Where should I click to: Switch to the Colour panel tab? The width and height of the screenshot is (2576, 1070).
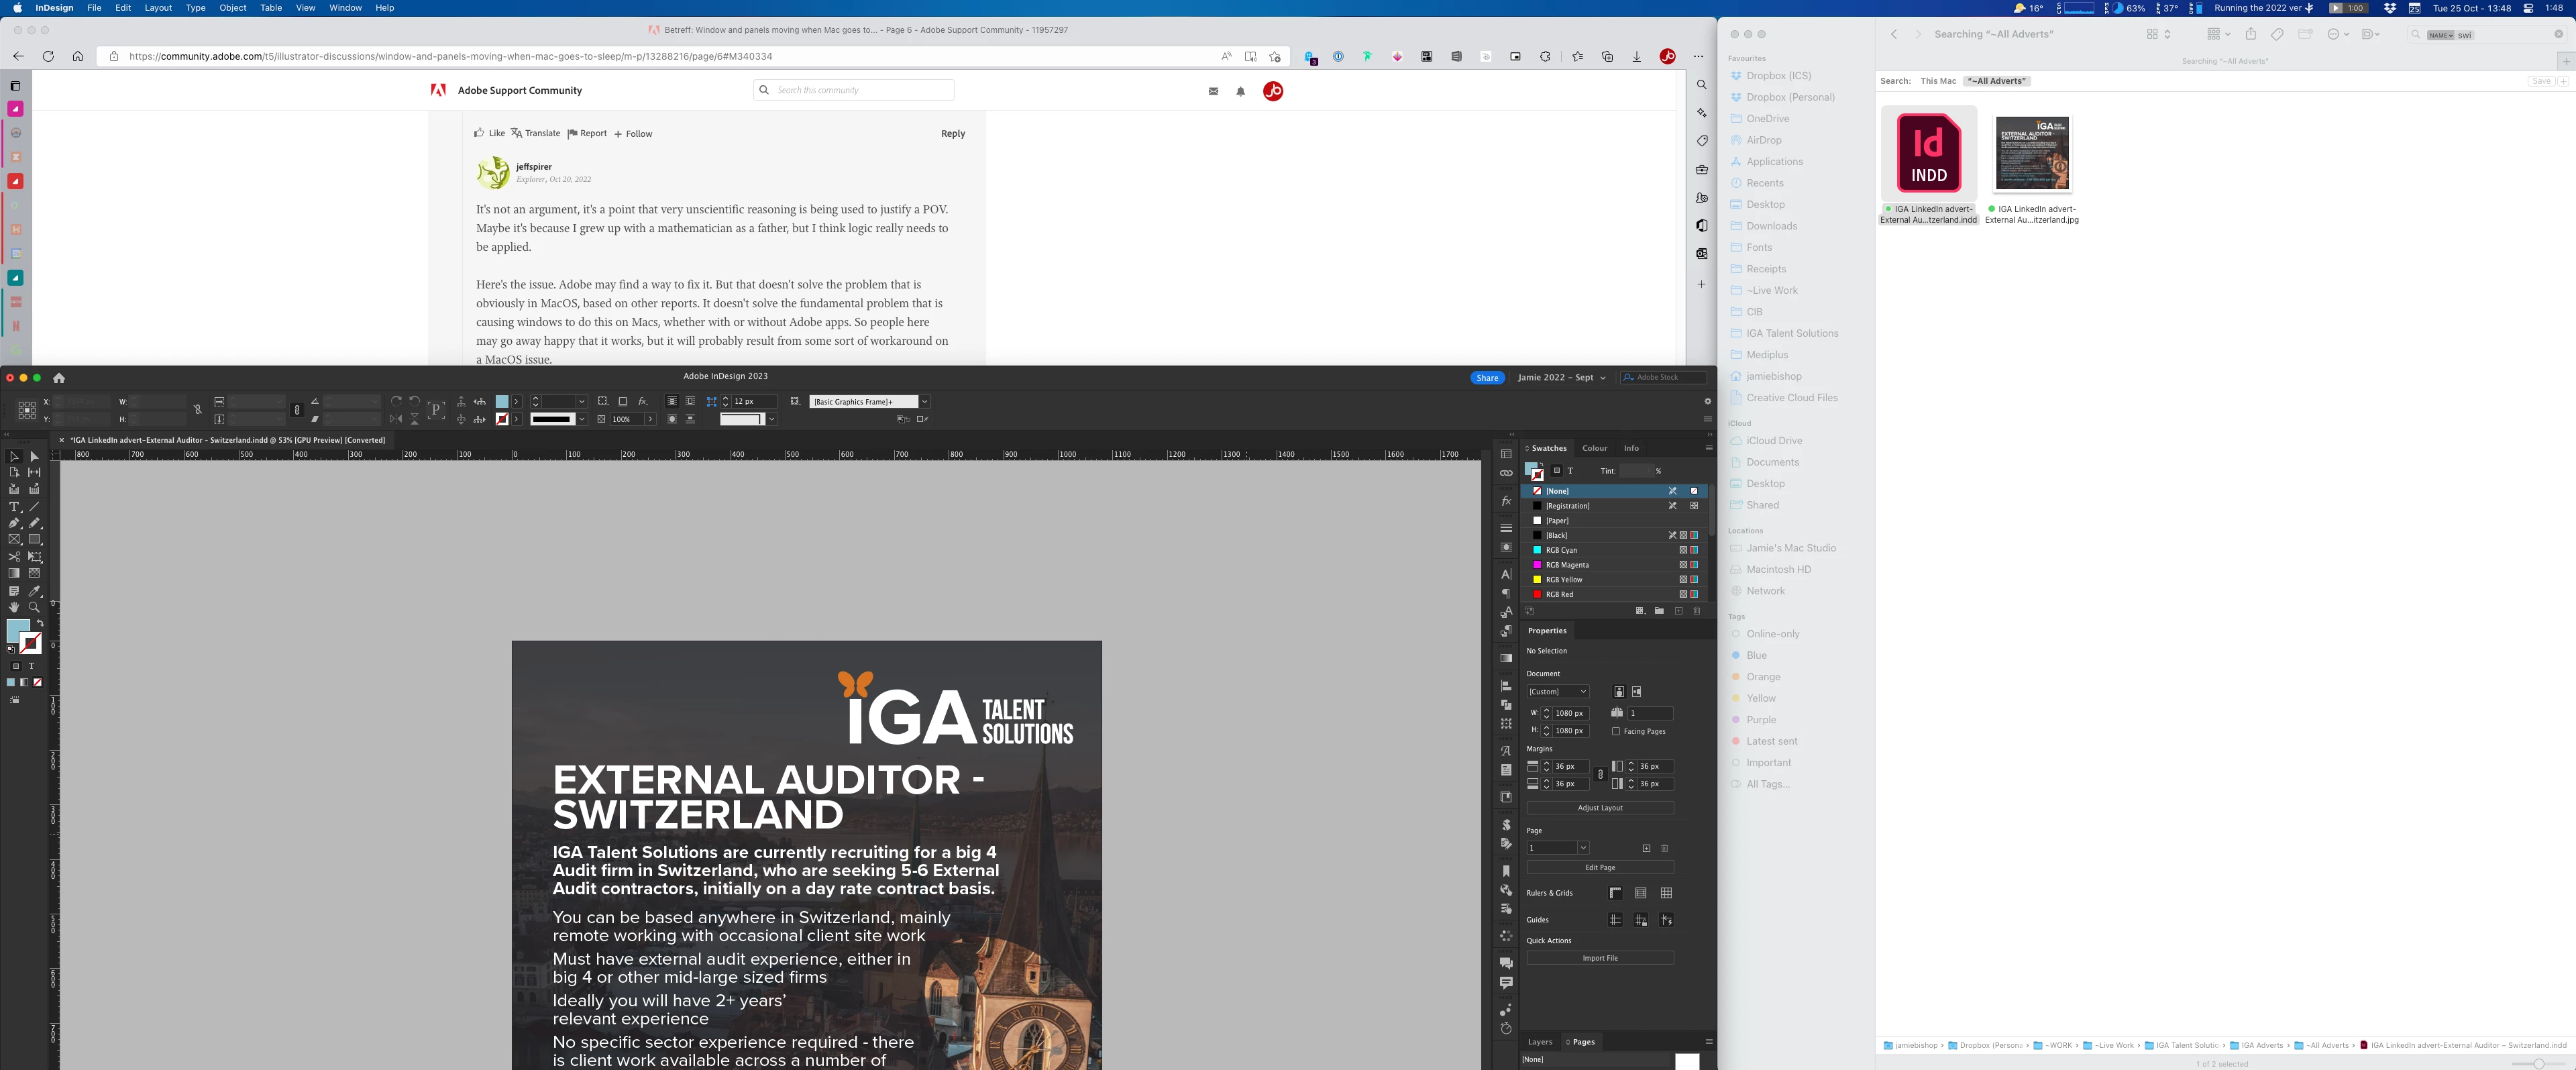[1594, 448]
